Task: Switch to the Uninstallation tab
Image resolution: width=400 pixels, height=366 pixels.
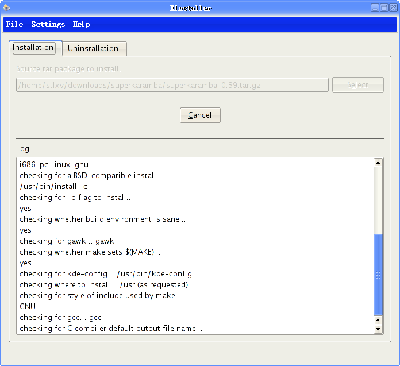Action: [x=93, y=49]
